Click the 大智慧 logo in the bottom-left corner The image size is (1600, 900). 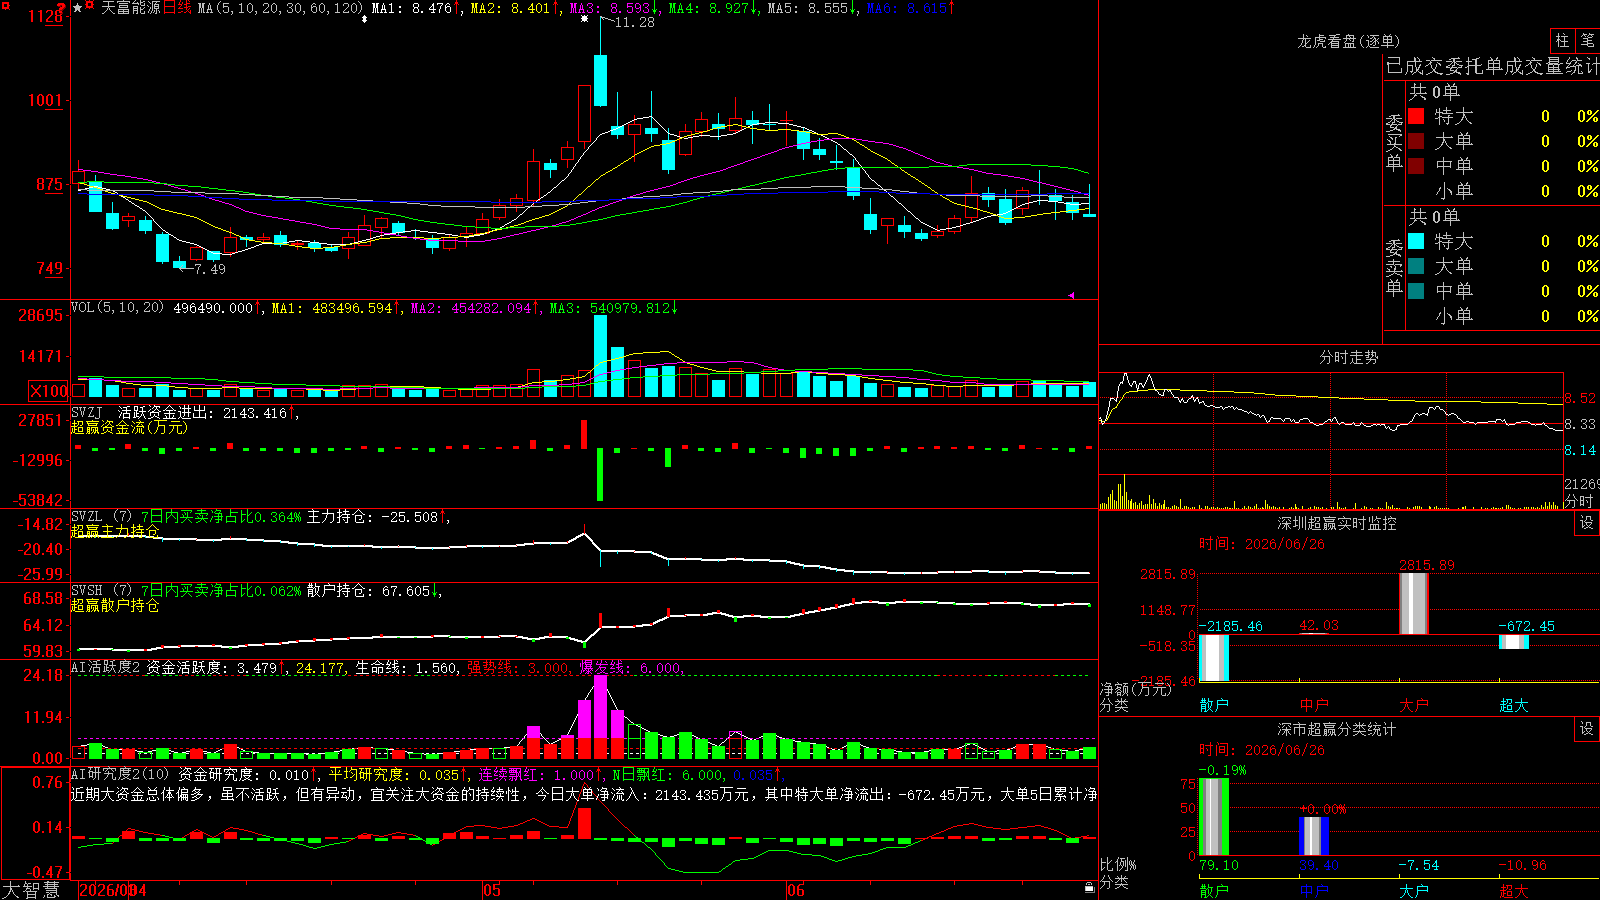31,890
